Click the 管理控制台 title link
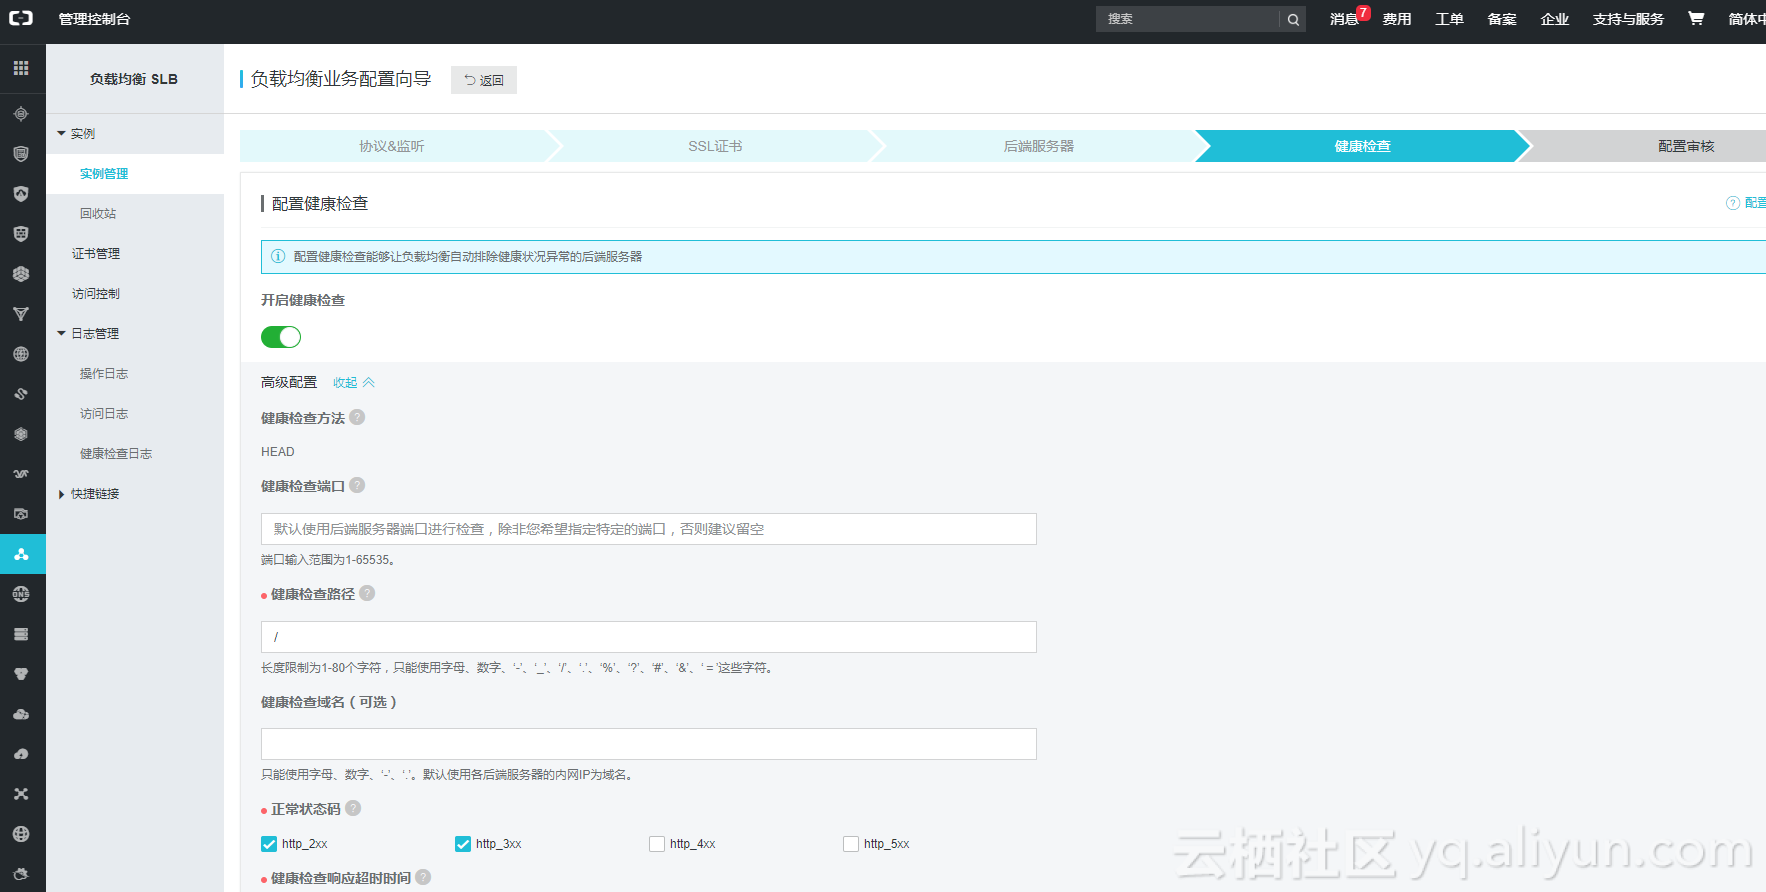The image size is (1766, 892). point(94,19)
